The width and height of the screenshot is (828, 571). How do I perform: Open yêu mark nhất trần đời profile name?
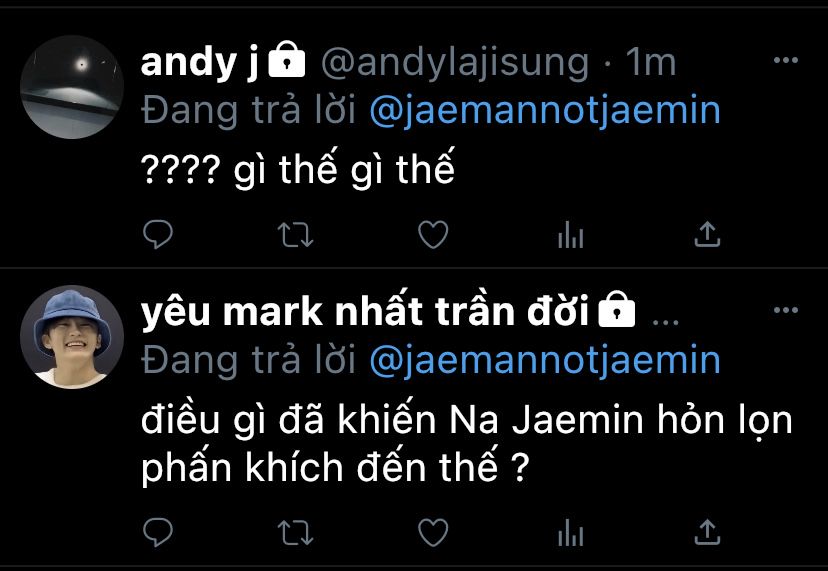click(x=365, y=312)
